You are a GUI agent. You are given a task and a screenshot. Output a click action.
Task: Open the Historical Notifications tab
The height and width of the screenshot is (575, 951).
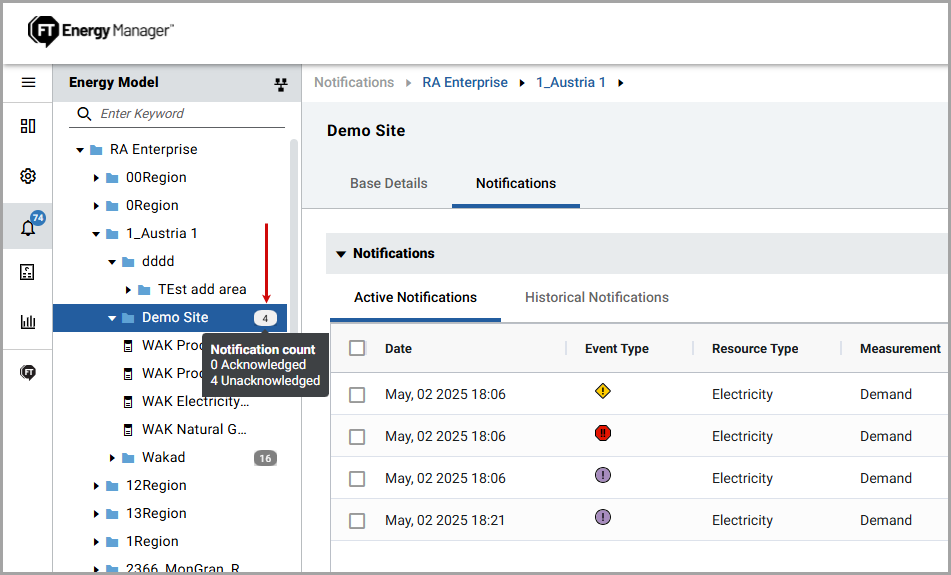point(596,297)
